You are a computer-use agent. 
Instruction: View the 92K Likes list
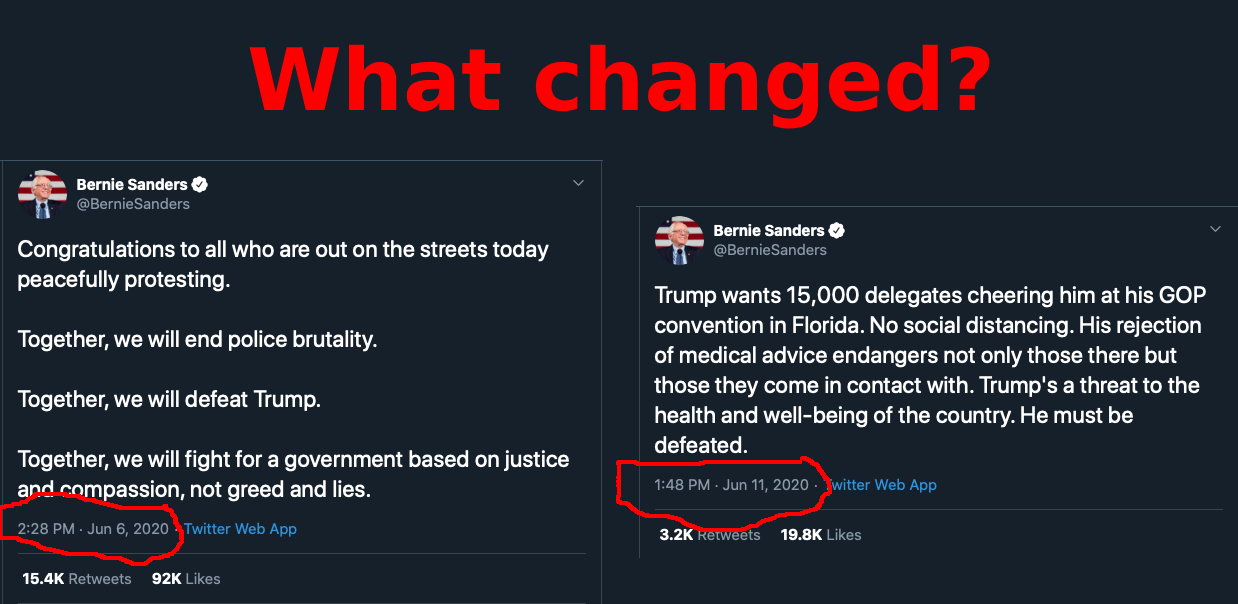point(186,579)
